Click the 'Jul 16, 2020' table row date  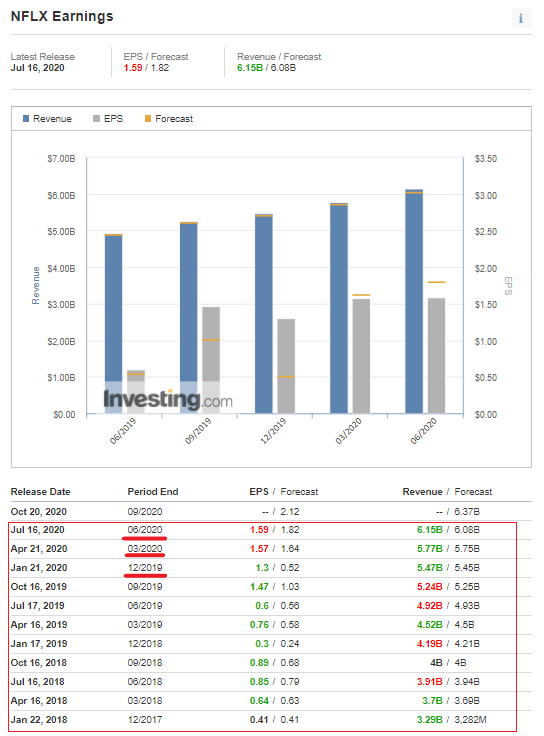[x=38, y=530]
